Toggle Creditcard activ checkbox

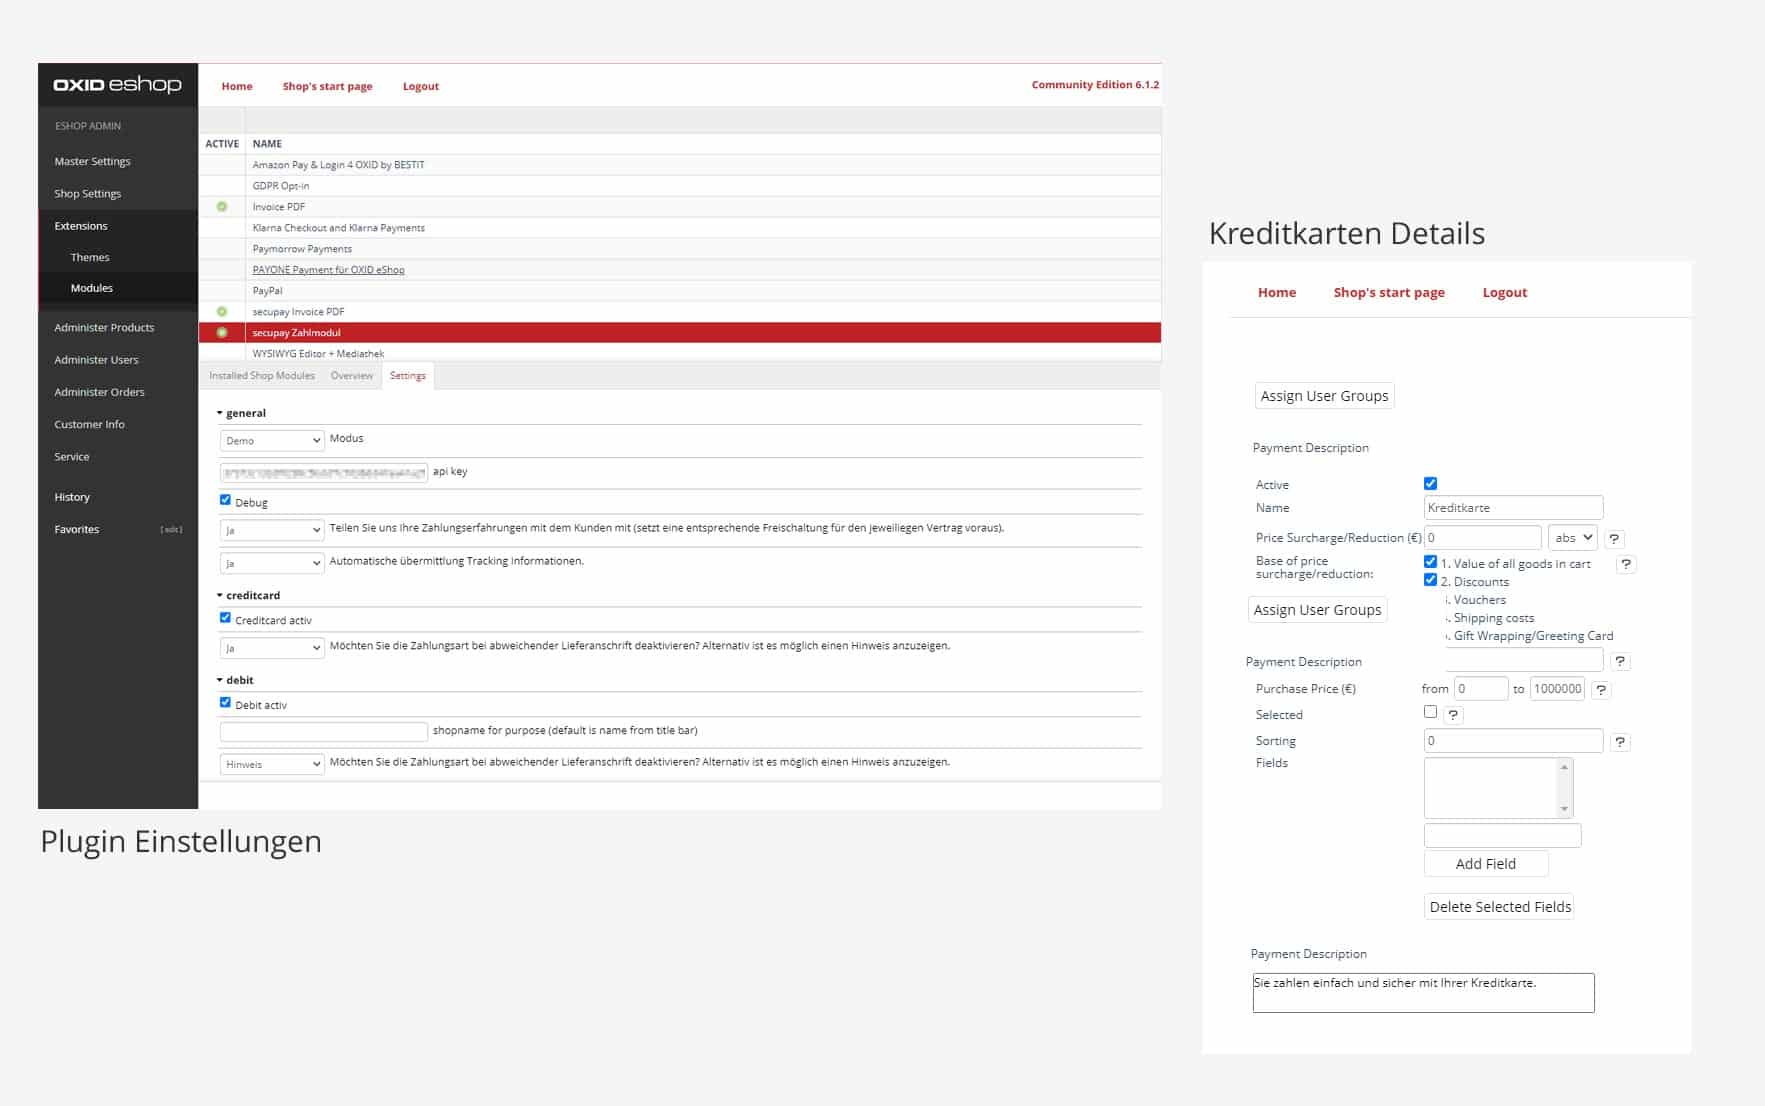tap(225, 618)
